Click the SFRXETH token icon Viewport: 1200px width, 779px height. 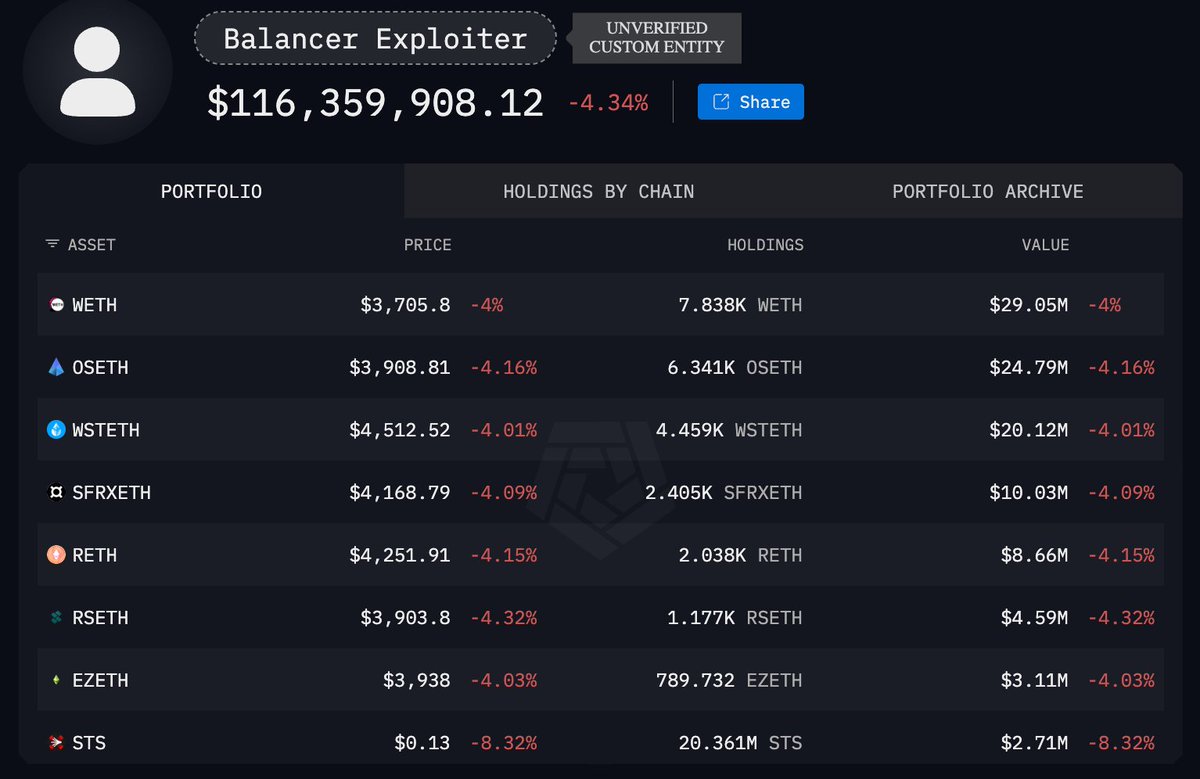click(56, 493)
